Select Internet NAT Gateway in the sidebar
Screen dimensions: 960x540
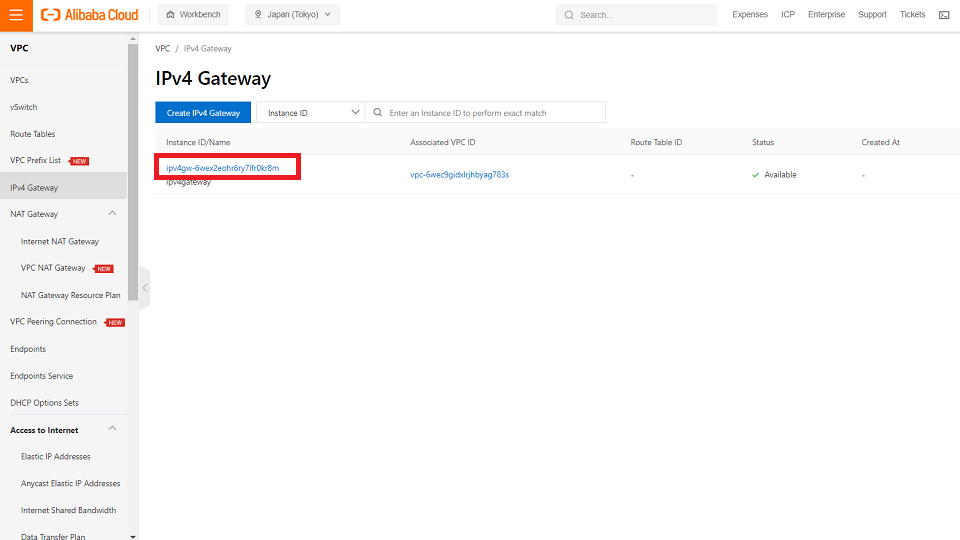[59, 241]
